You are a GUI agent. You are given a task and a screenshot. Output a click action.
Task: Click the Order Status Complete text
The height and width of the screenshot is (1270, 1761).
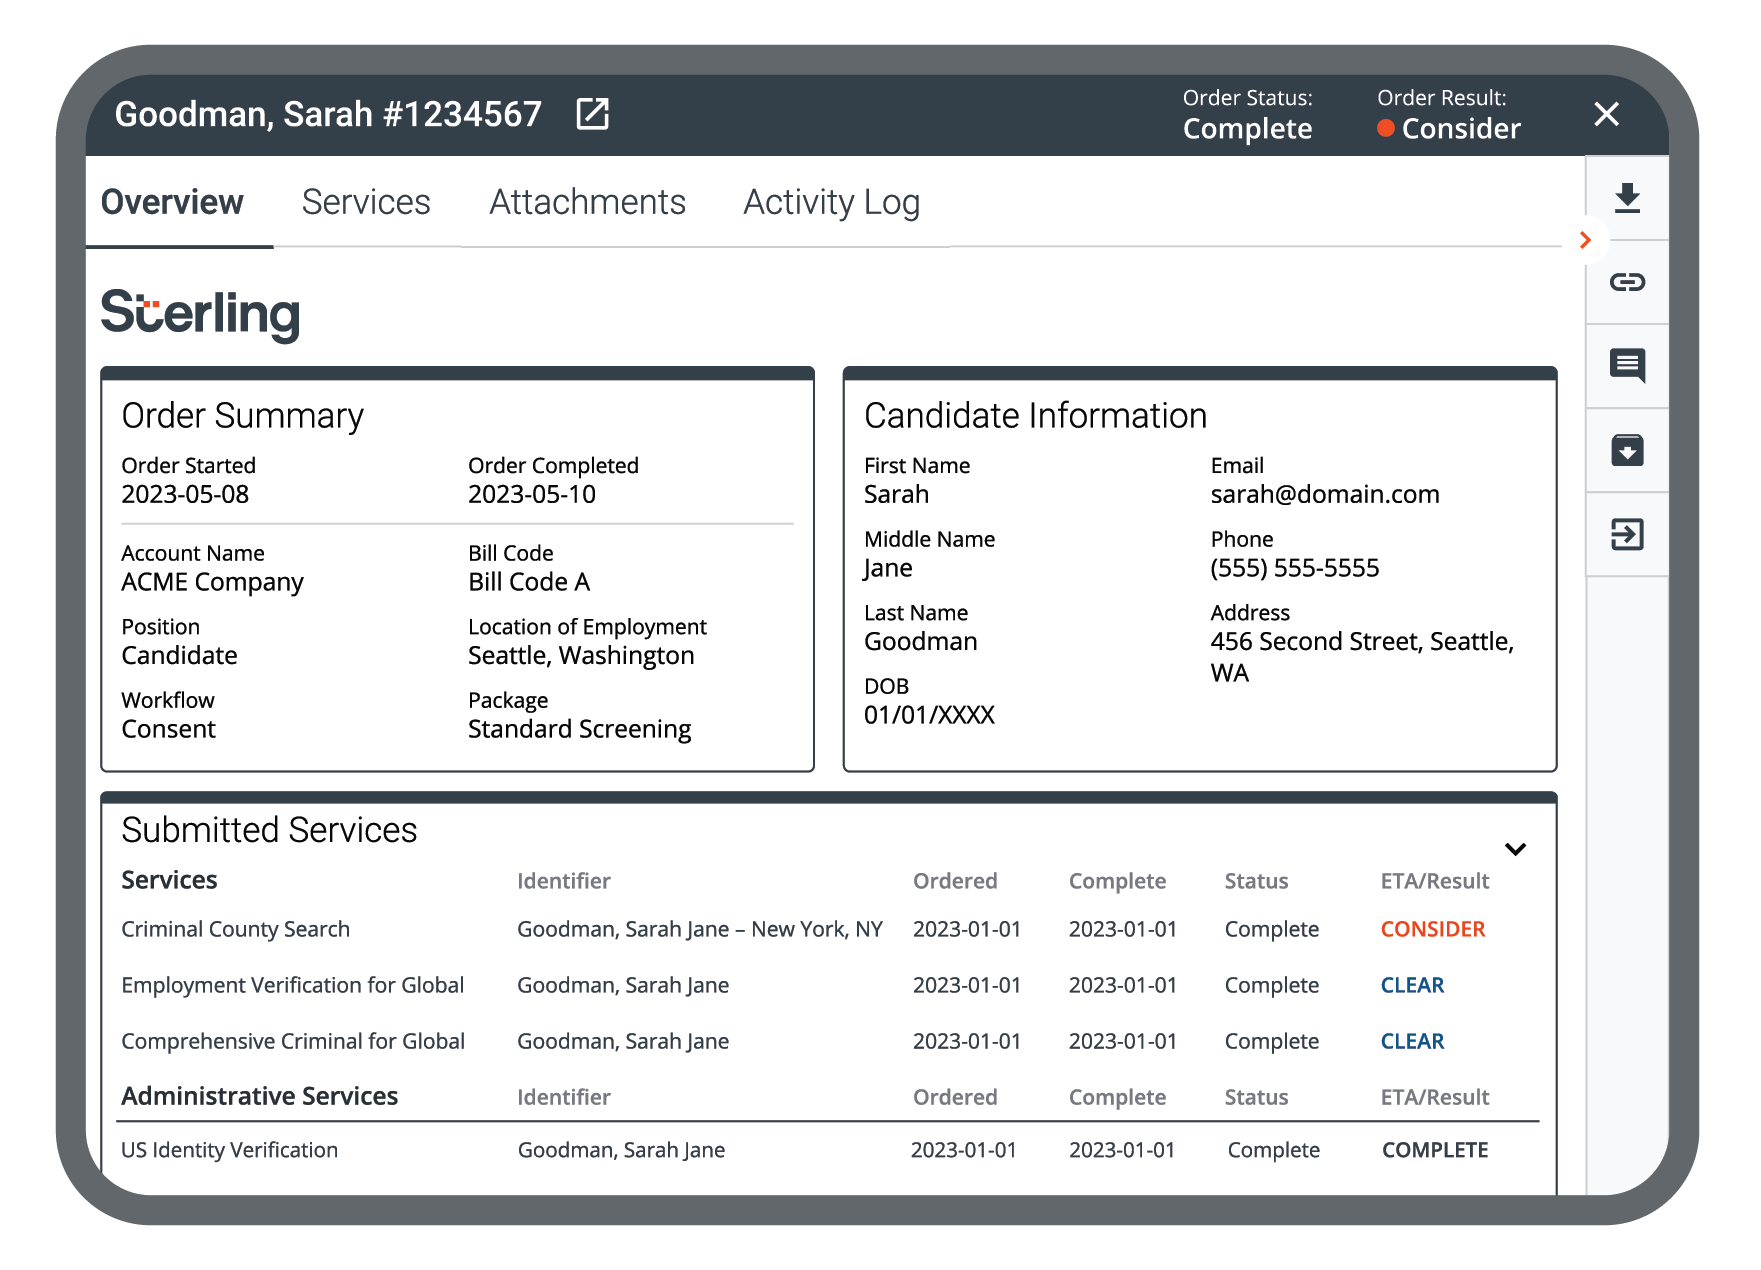click(1247, 128)
